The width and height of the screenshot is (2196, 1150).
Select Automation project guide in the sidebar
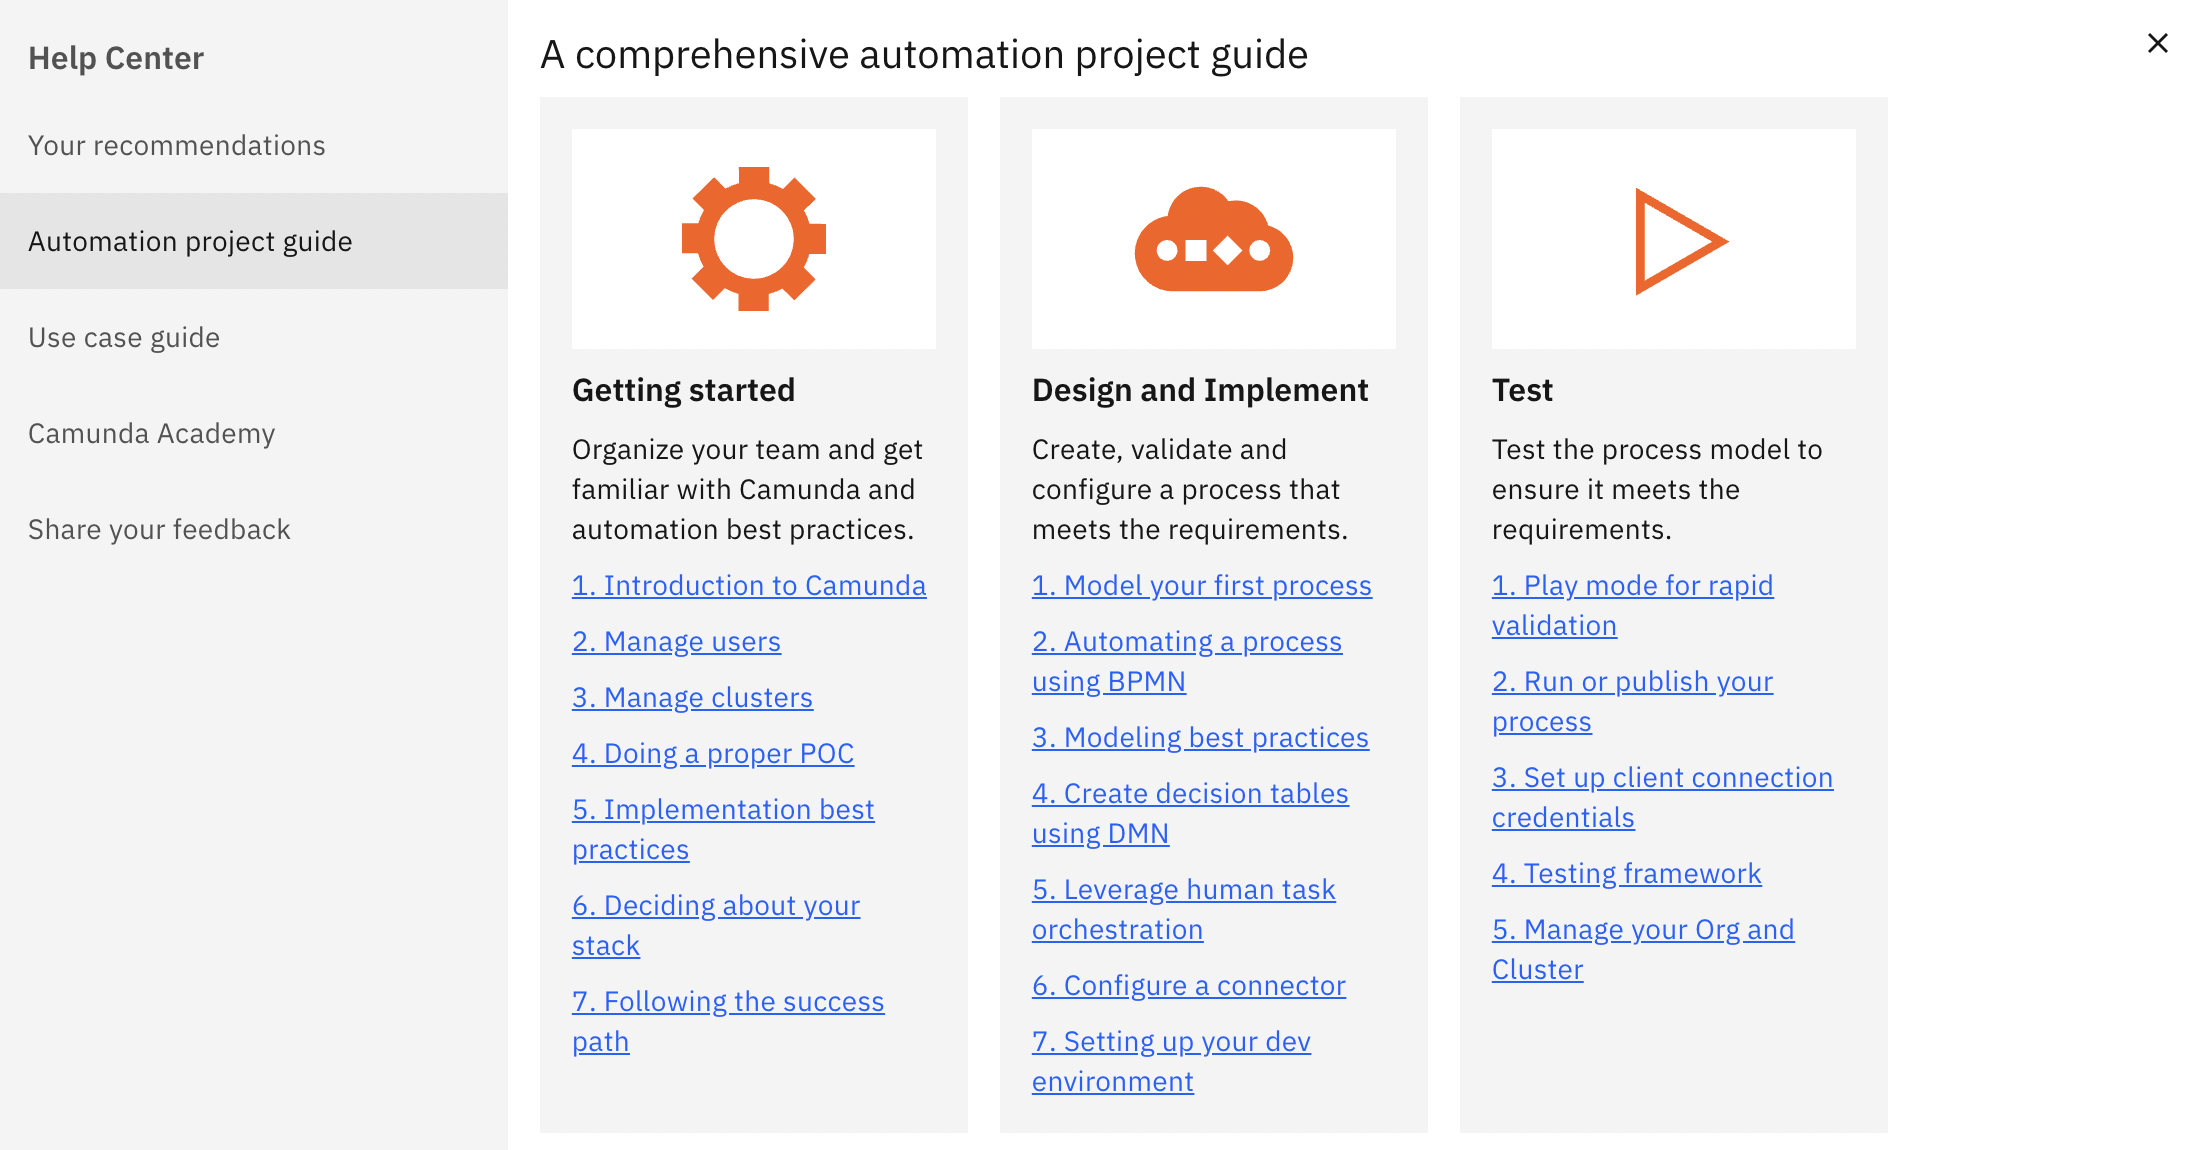(x=190, y=241)
